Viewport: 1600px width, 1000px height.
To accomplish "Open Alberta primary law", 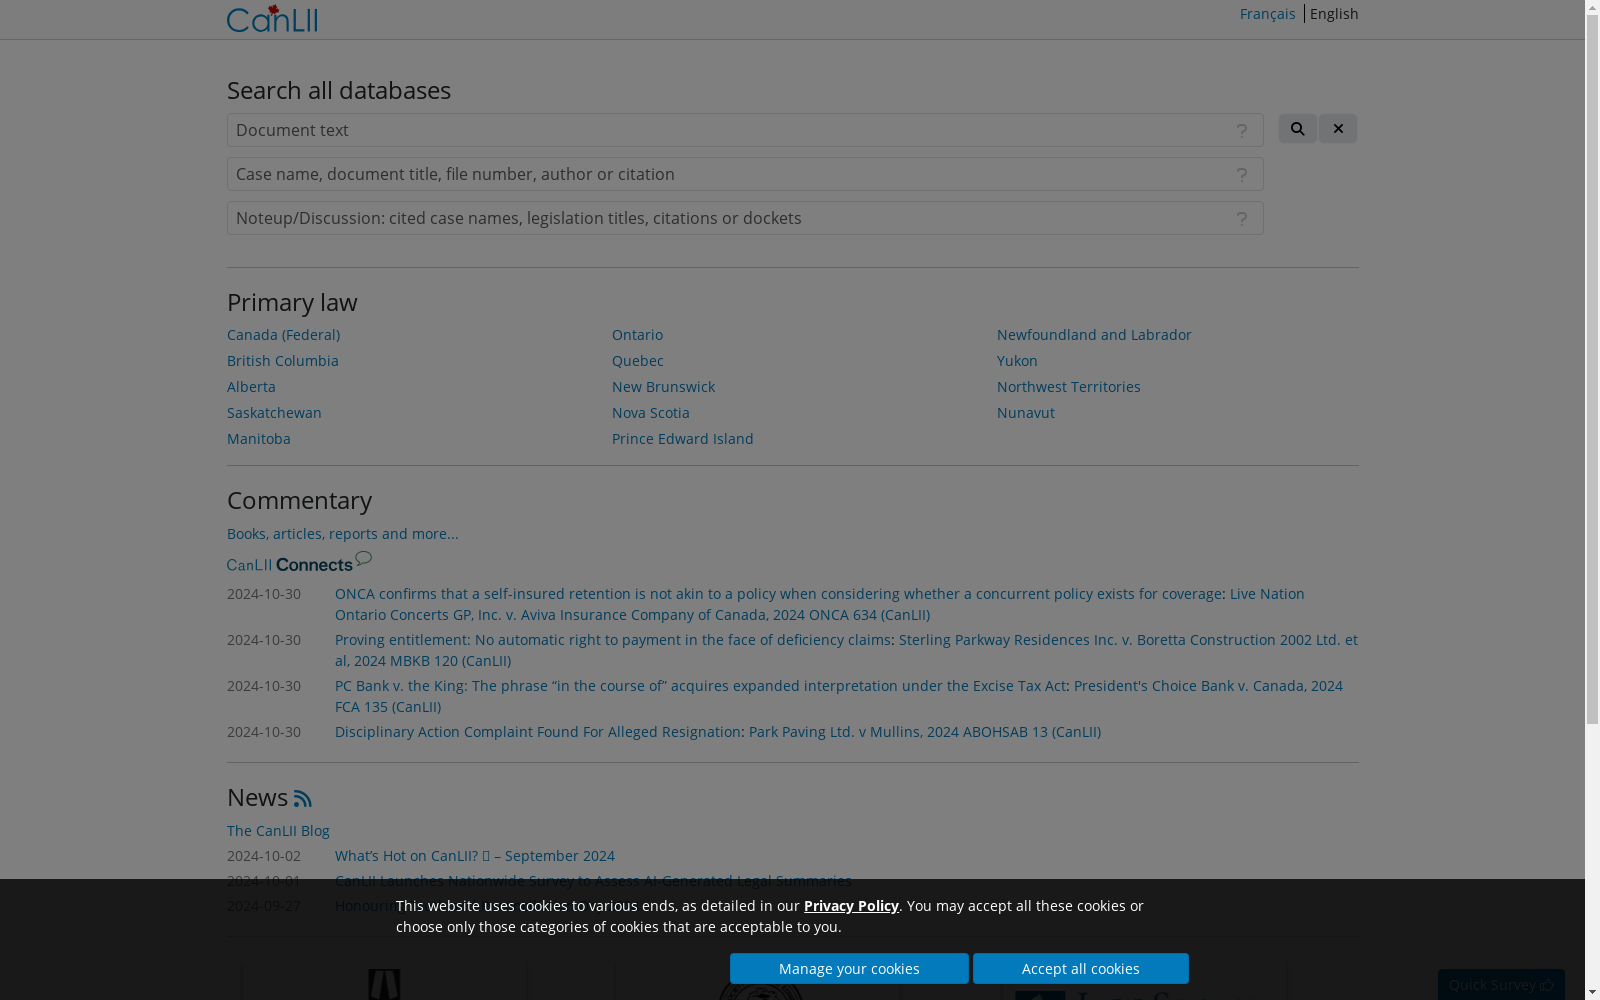I will pos(251,387).
